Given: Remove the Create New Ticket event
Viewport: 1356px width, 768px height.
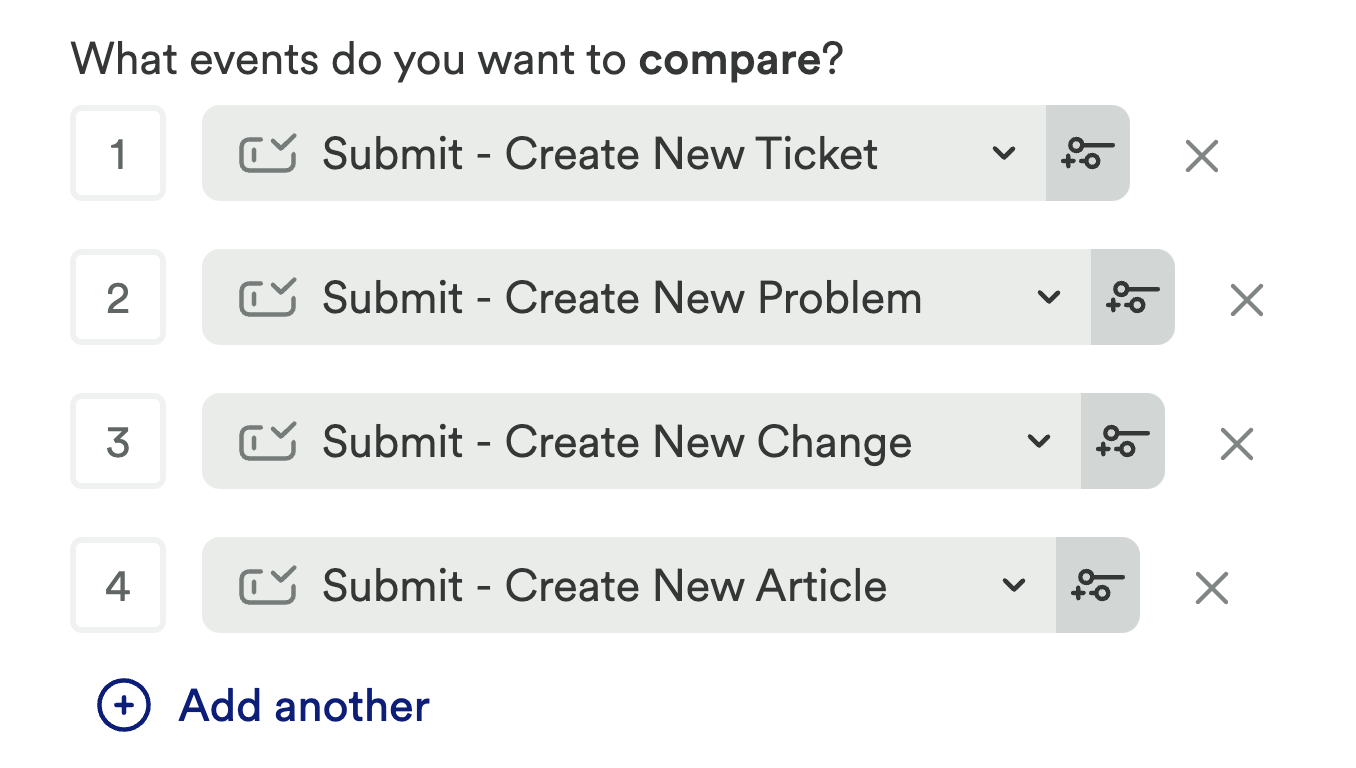Looking at the screenshot, I should click(x=1201, y=155).
